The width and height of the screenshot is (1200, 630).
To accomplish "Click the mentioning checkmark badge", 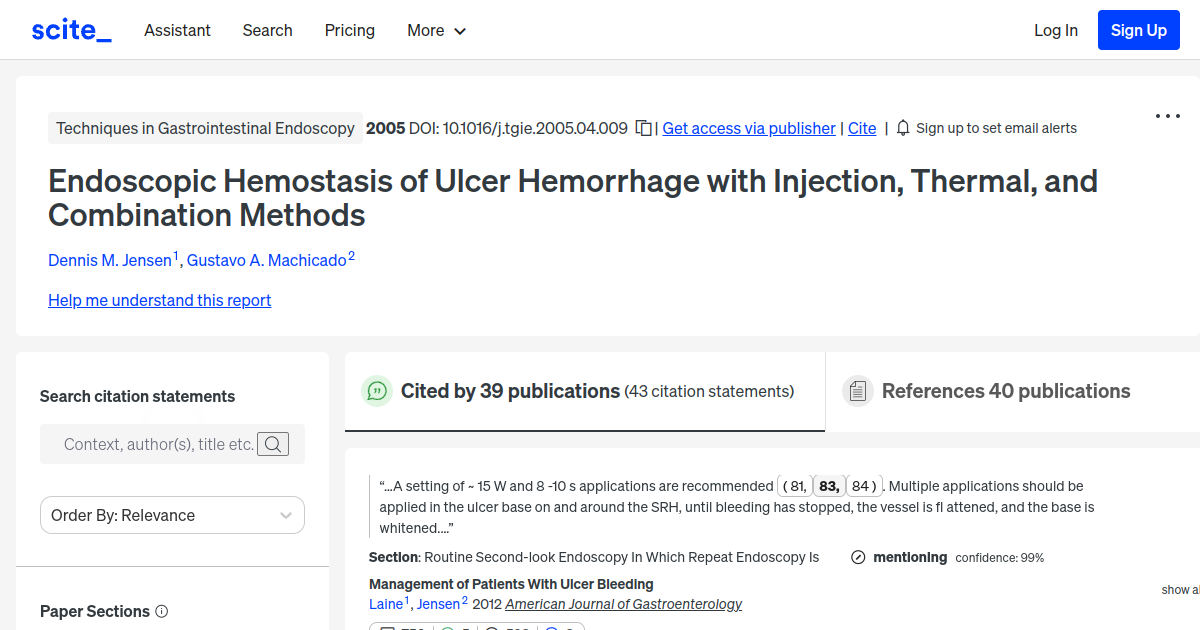I will tap(858, 557).
